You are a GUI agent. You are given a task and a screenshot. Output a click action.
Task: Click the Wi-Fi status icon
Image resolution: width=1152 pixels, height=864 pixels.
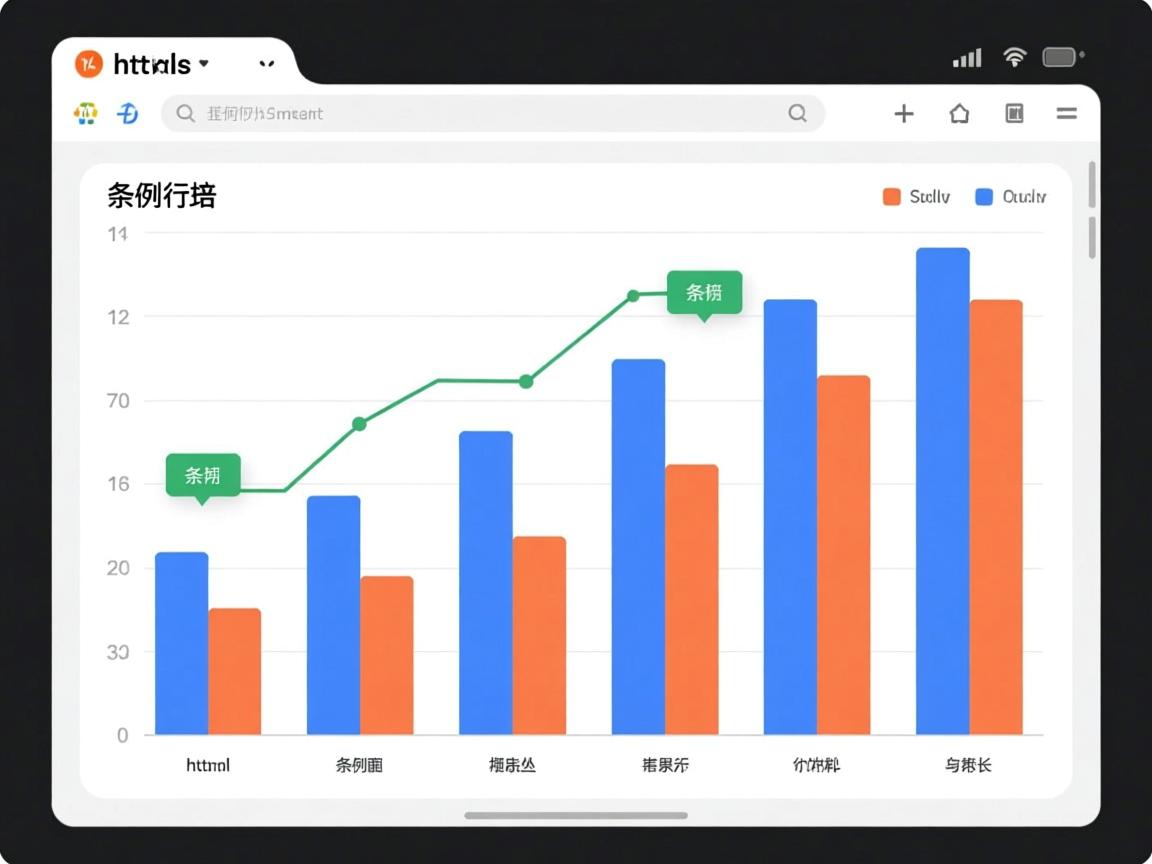tap(1014, 57)
